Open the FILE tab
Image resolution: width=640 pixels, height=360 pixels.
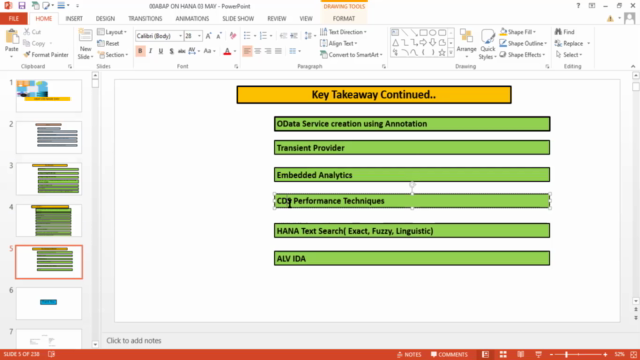(x=13, y=18)
